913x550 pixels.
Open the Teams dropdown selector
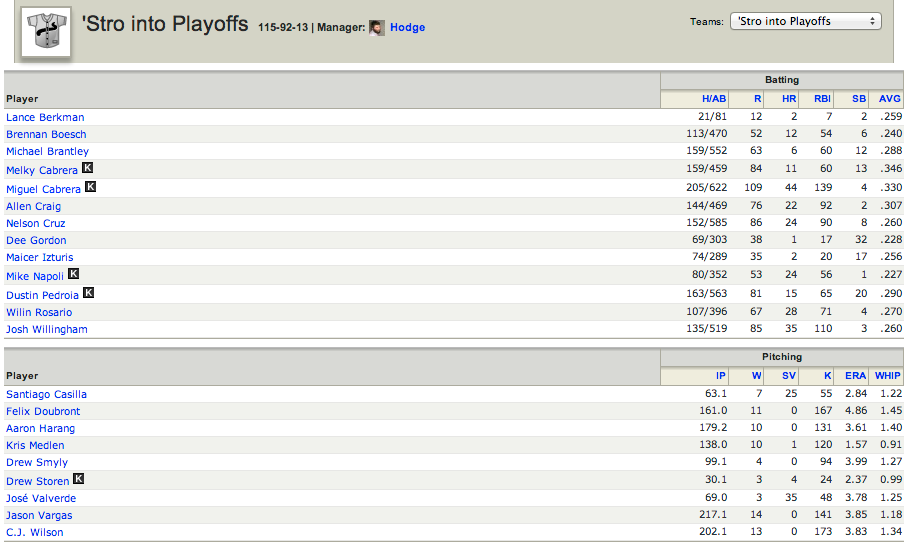pos(806,22)
